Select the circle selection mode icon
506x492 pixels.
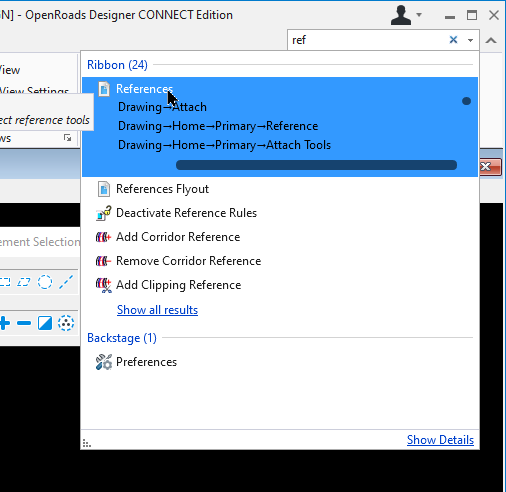(45, 282)
